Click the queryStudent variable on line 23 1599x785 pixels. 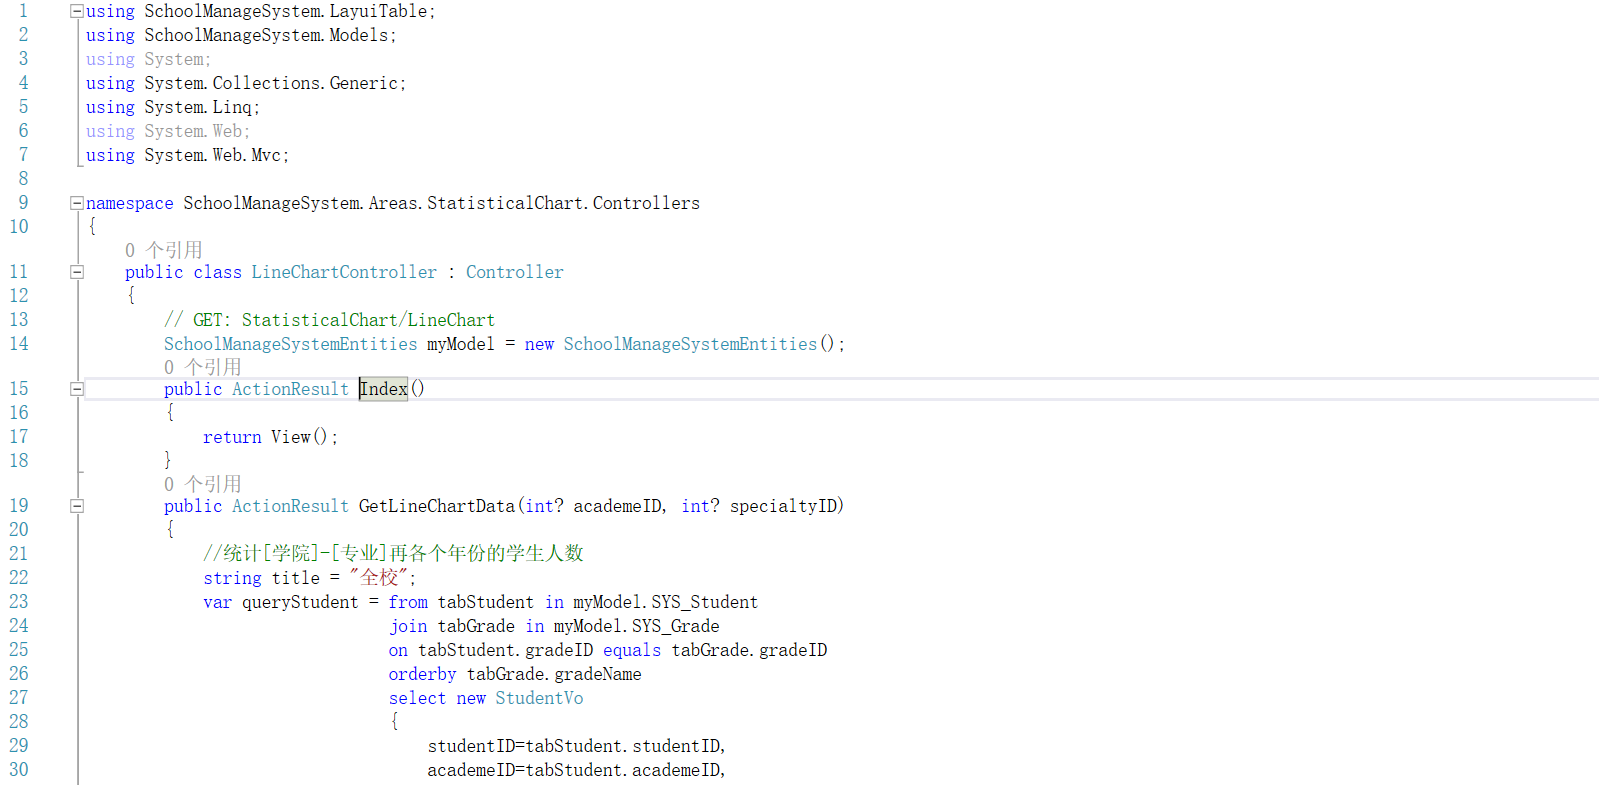(300, 602)
